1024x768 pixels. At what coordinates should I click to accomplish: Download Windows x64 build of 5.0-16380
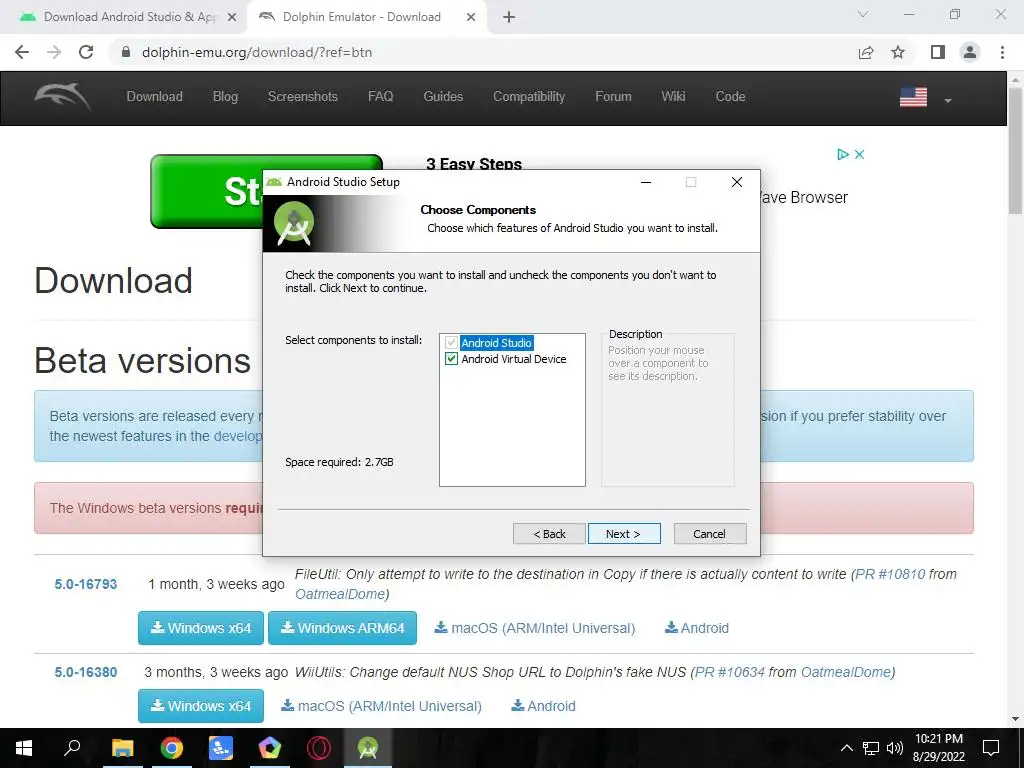200,706
